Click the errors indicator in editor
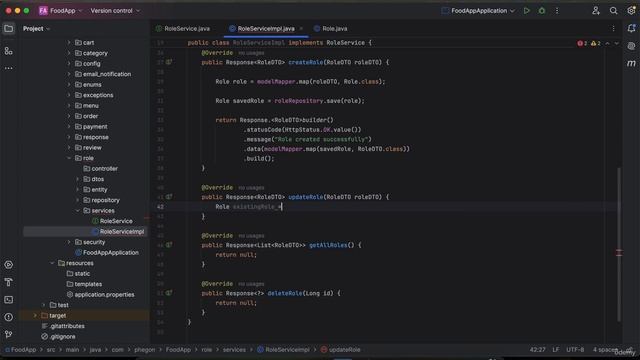 coord(582,43)
